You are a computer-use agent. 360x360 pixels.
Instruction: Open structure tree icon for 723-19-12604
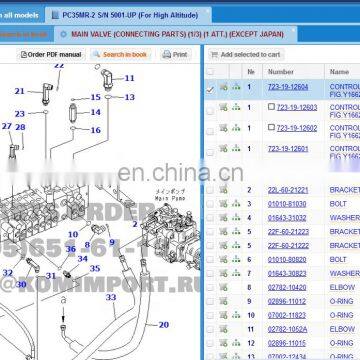(x=236, y=87)
